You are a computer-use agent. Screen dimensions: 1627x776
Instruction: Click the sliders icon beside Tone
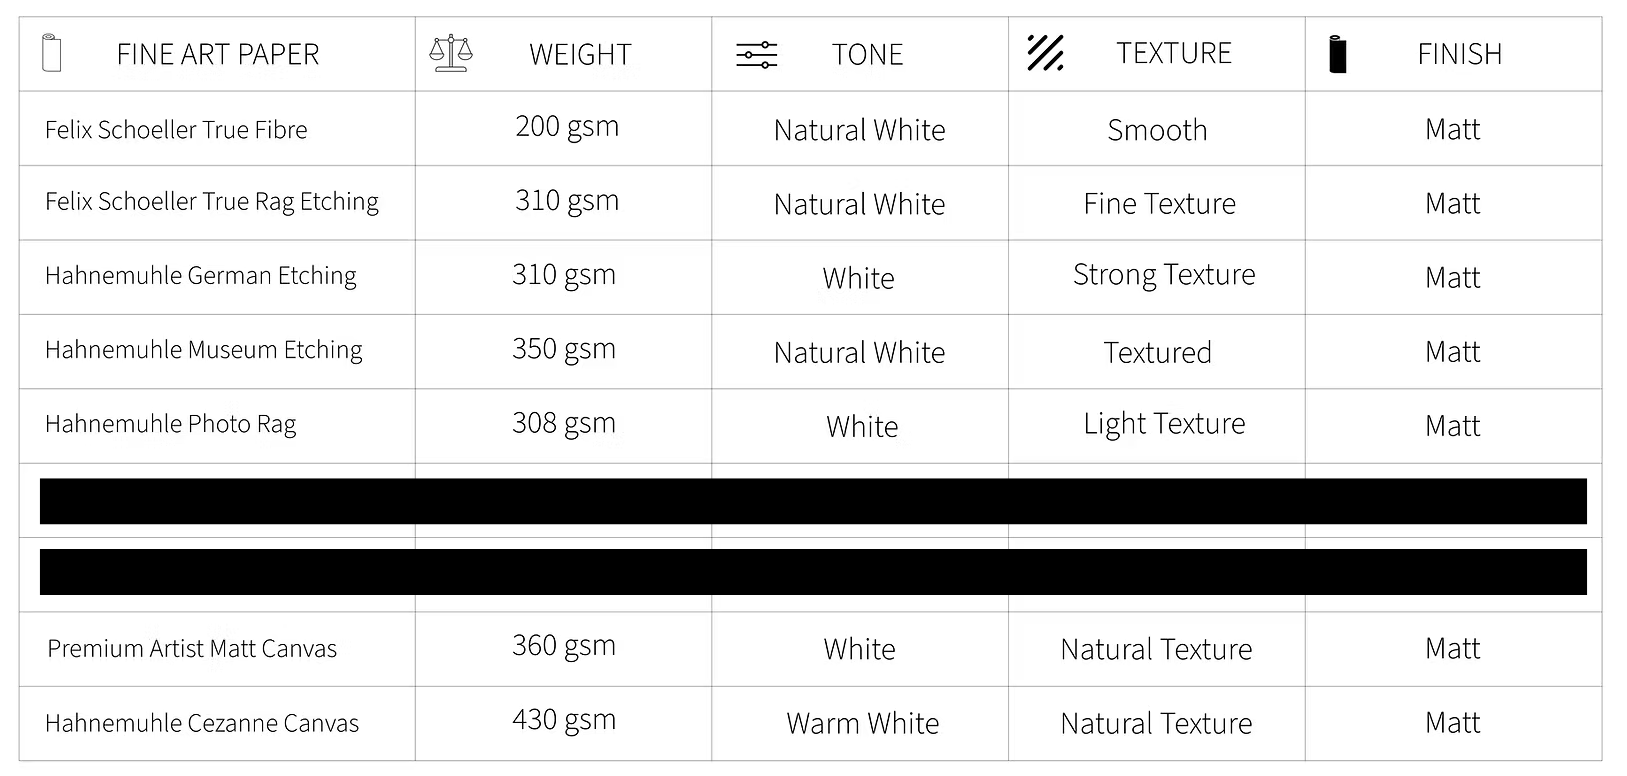coord(756,55)
